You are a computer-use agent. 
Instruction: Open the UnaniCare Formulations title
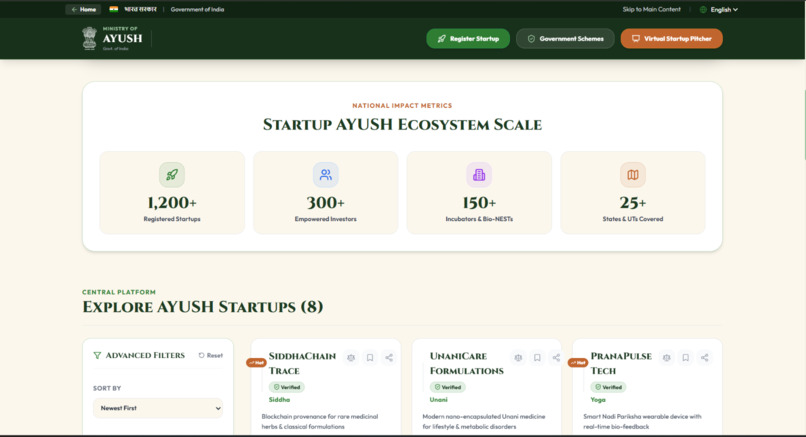(x=467, y=363)
